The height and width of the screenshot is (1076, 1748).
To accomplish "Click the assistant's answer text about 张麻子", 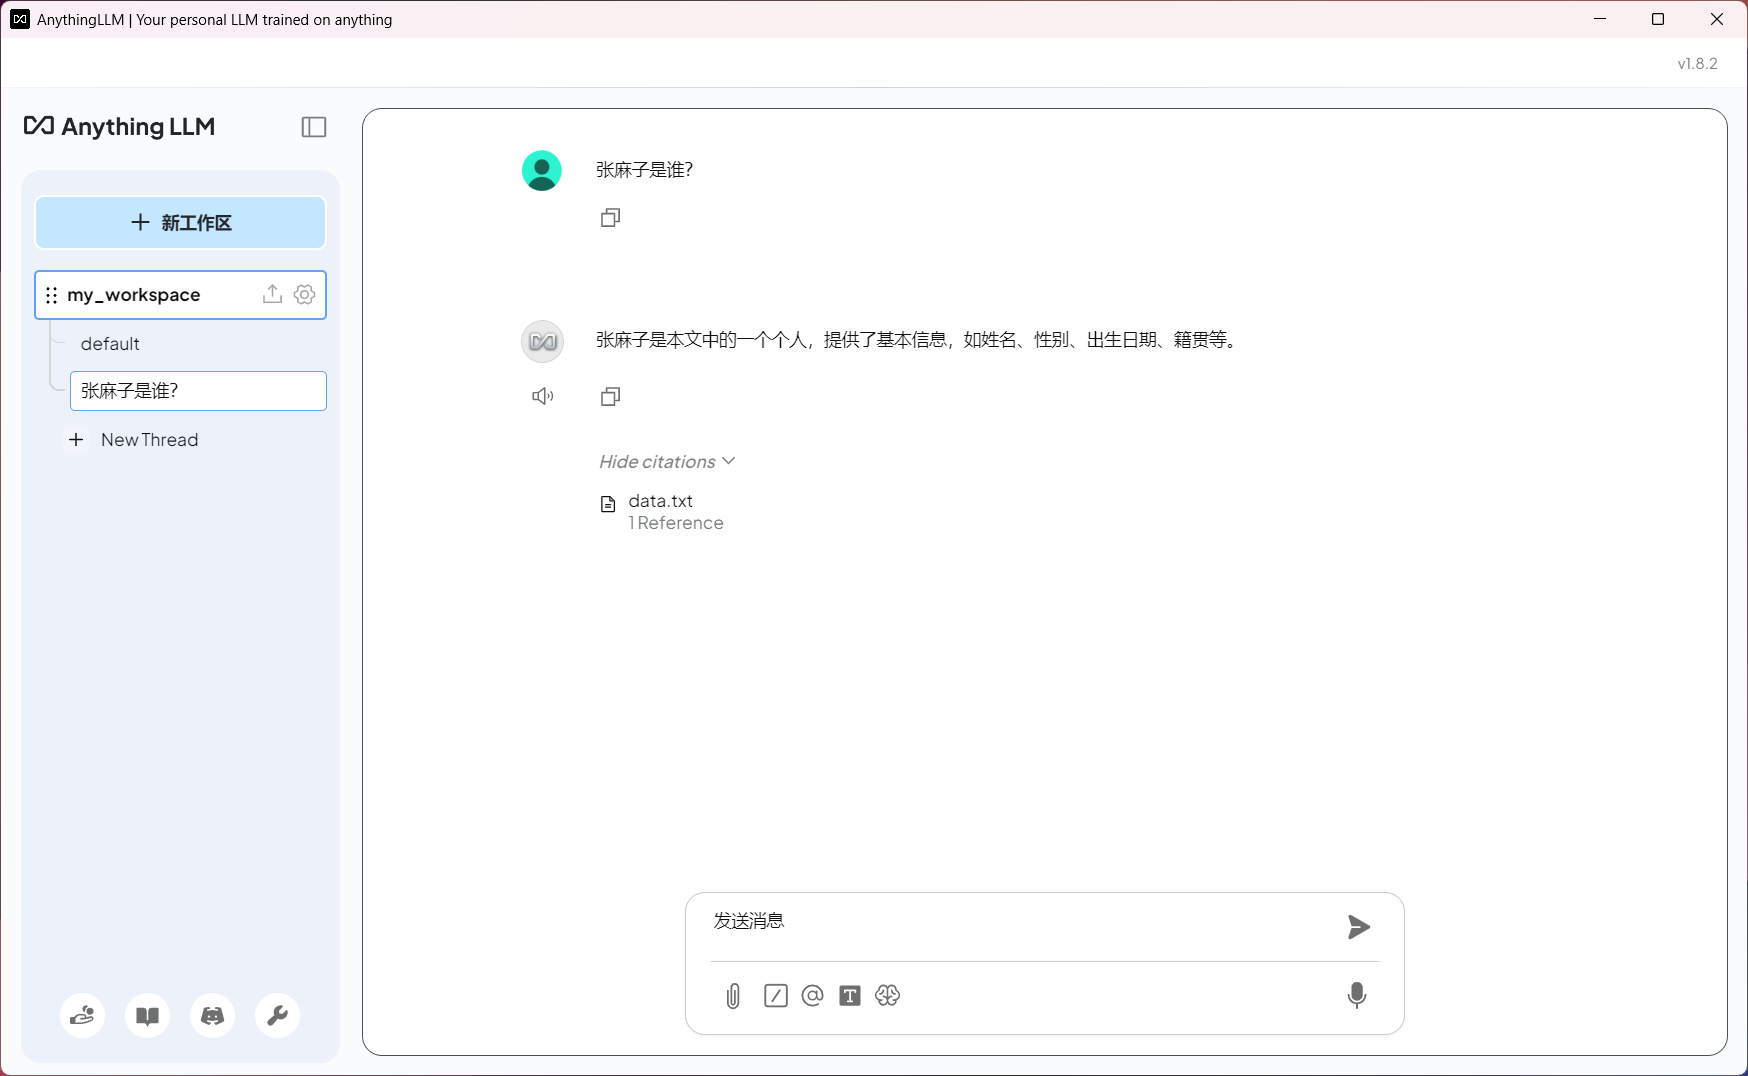I will [x=918, y=340].
